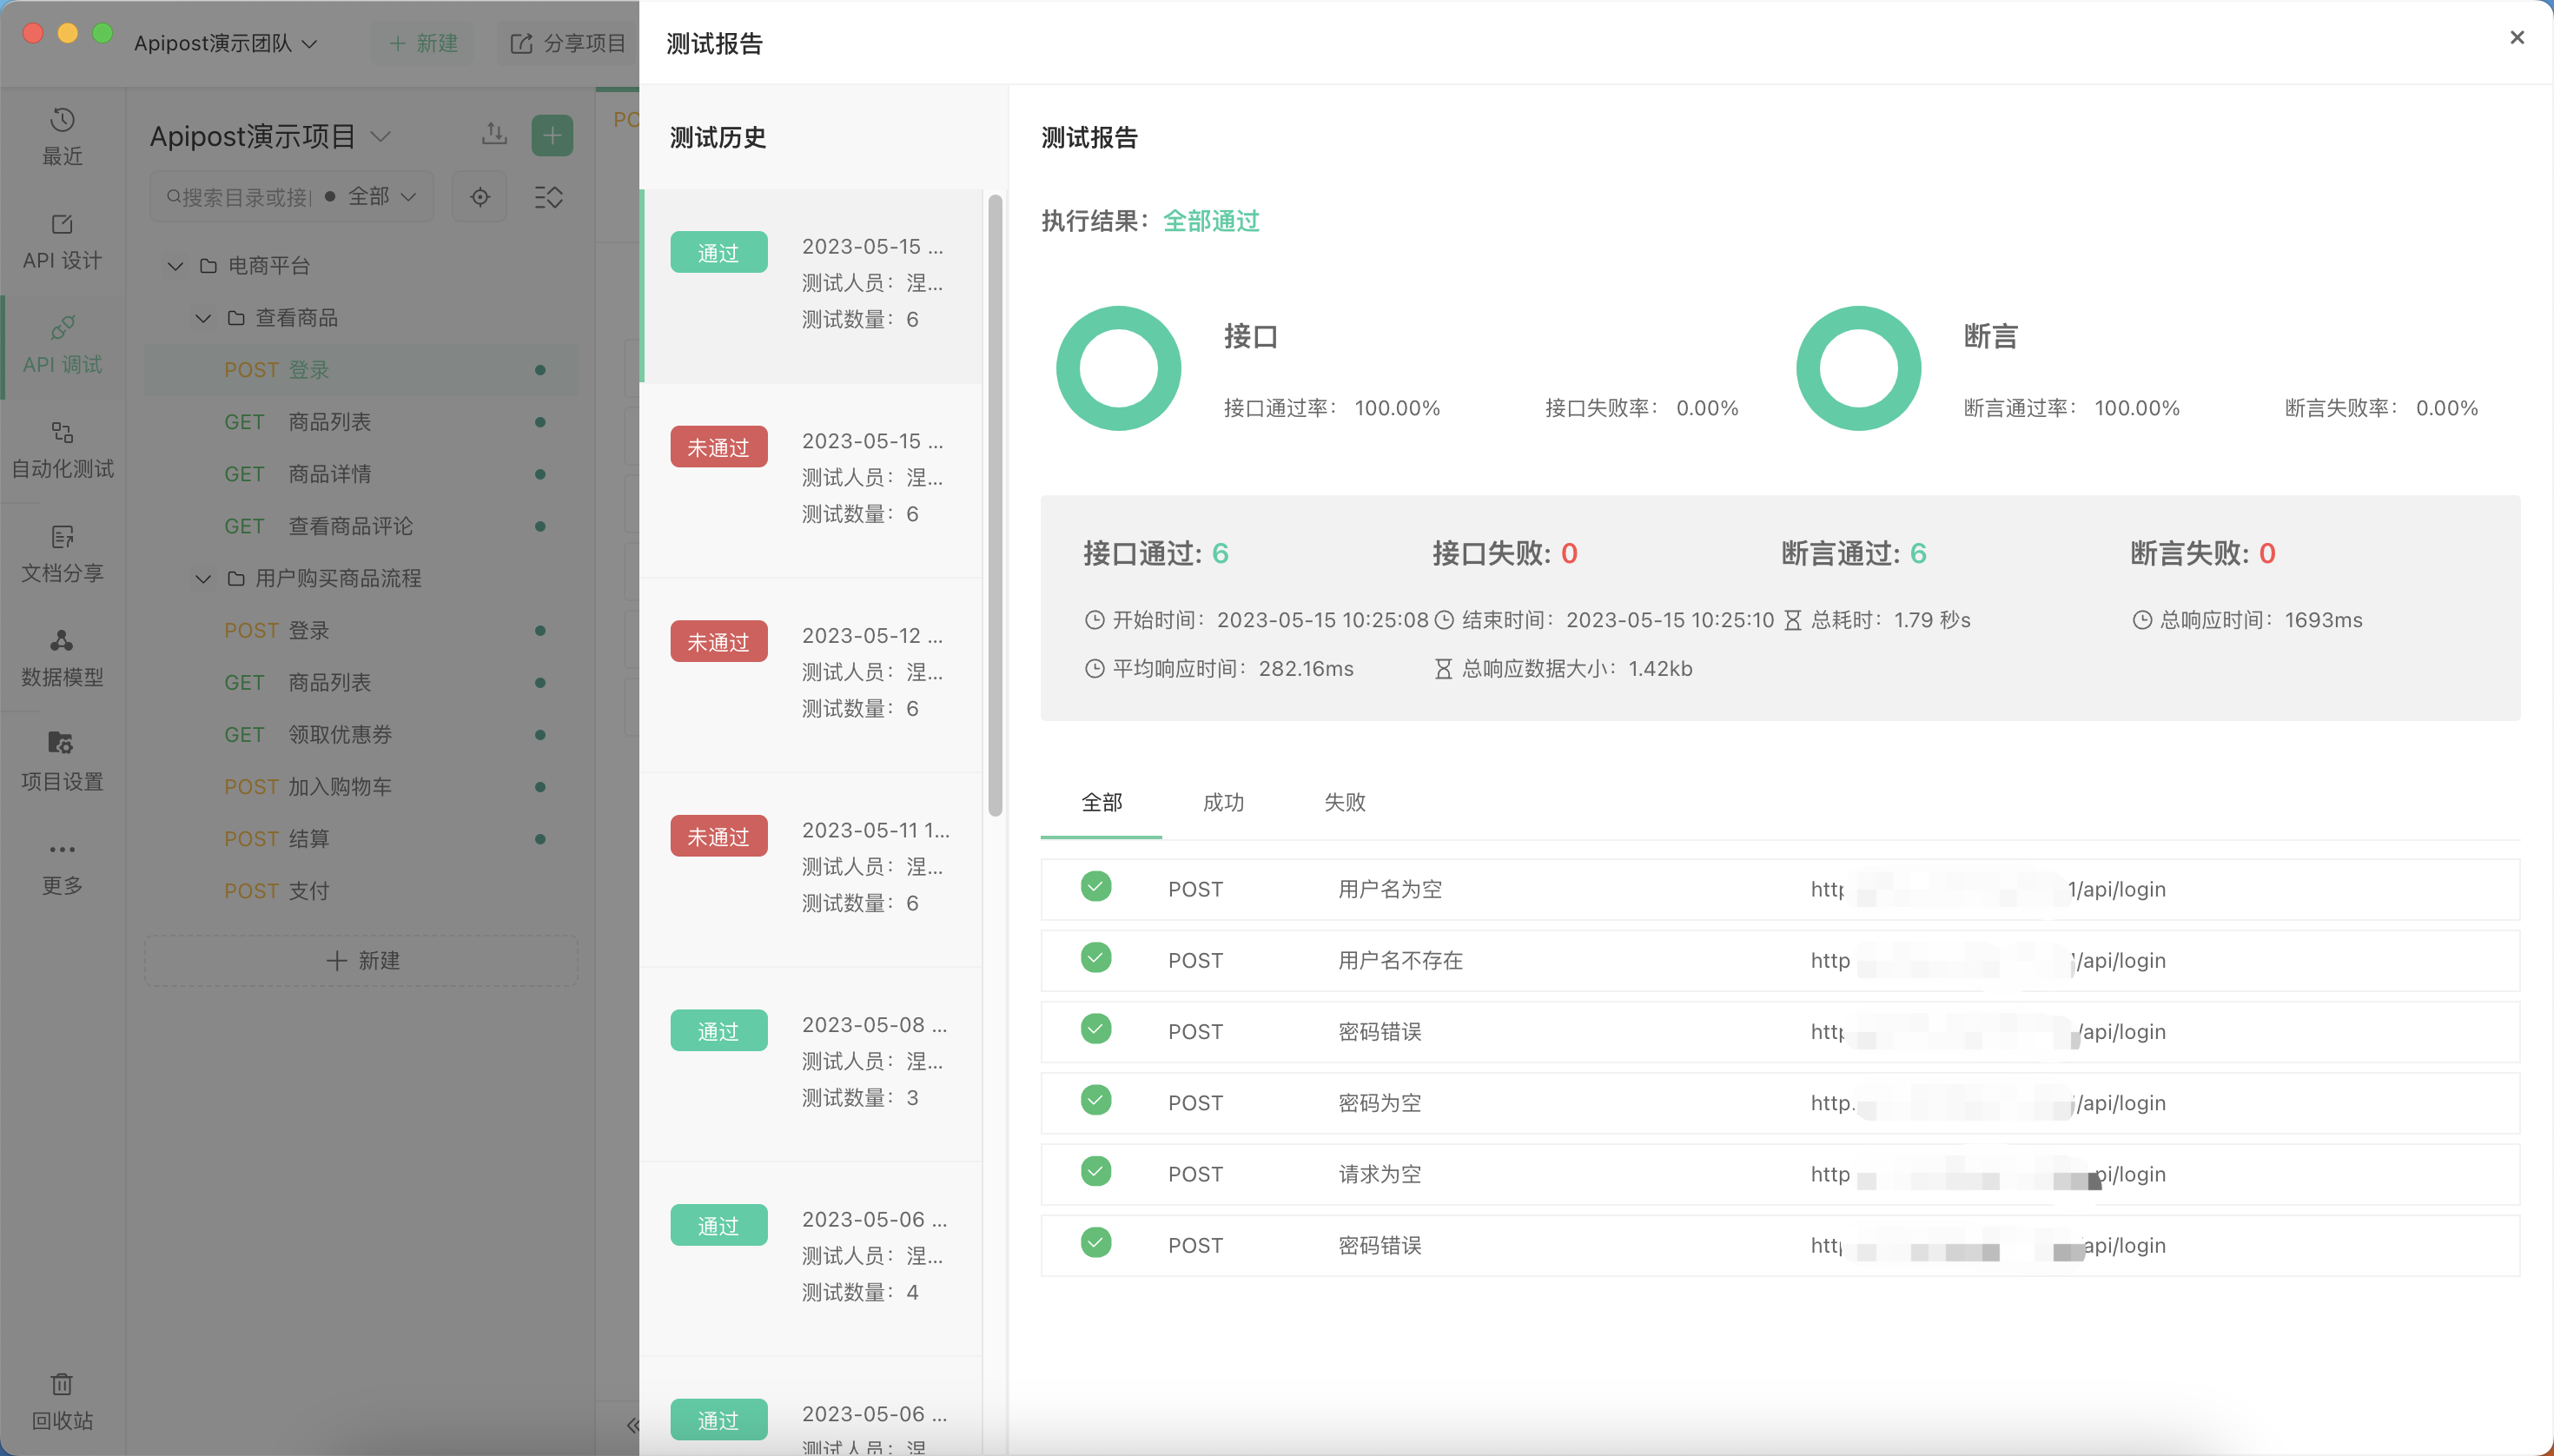Image resolution: width=2554 pixels, height=1456 pixels.
Task: Select POST 登录 under 查看商品
Action: [x=362, y=370]
